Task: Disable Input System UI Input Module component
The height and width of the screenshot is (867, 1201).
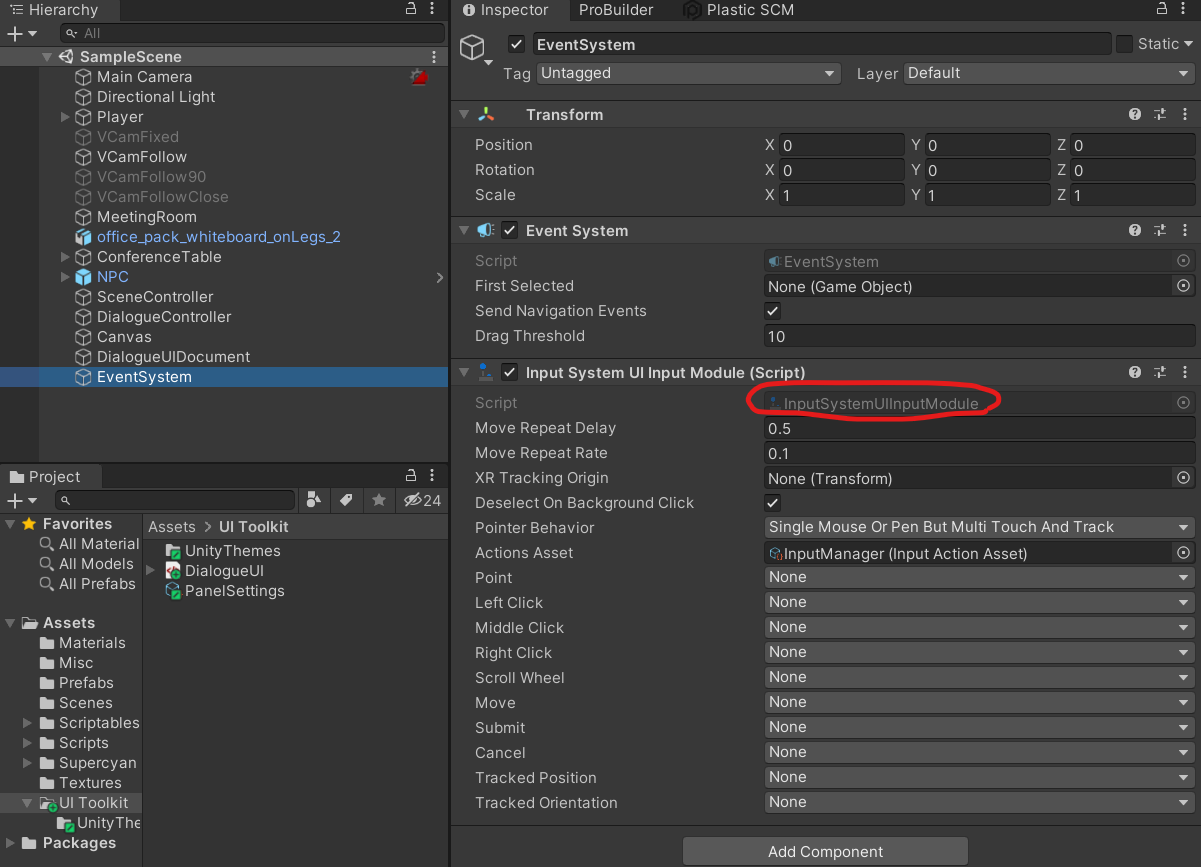Action: coord(510,373)
